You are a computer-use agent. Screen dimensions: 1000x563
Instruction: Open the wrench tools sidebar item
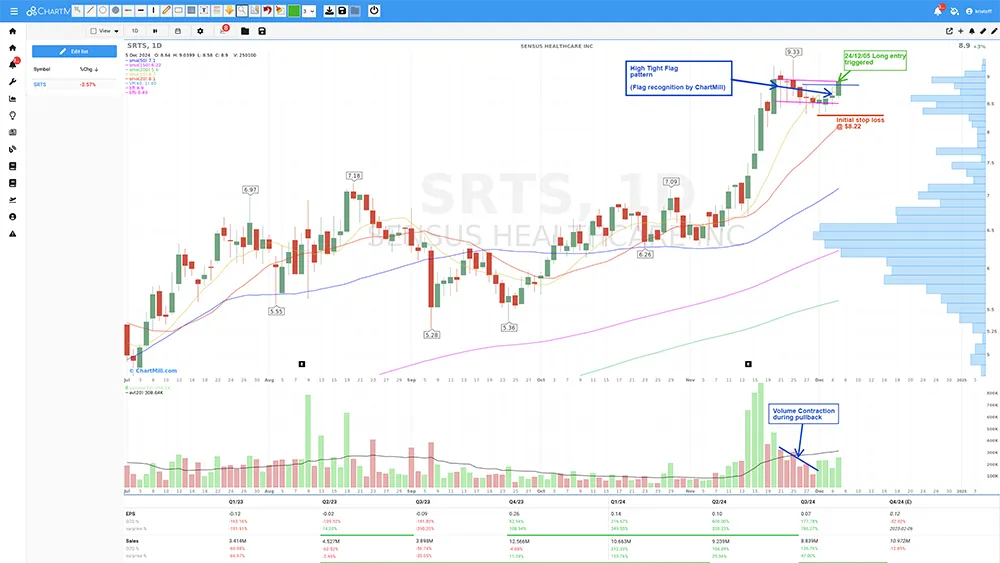12,82
